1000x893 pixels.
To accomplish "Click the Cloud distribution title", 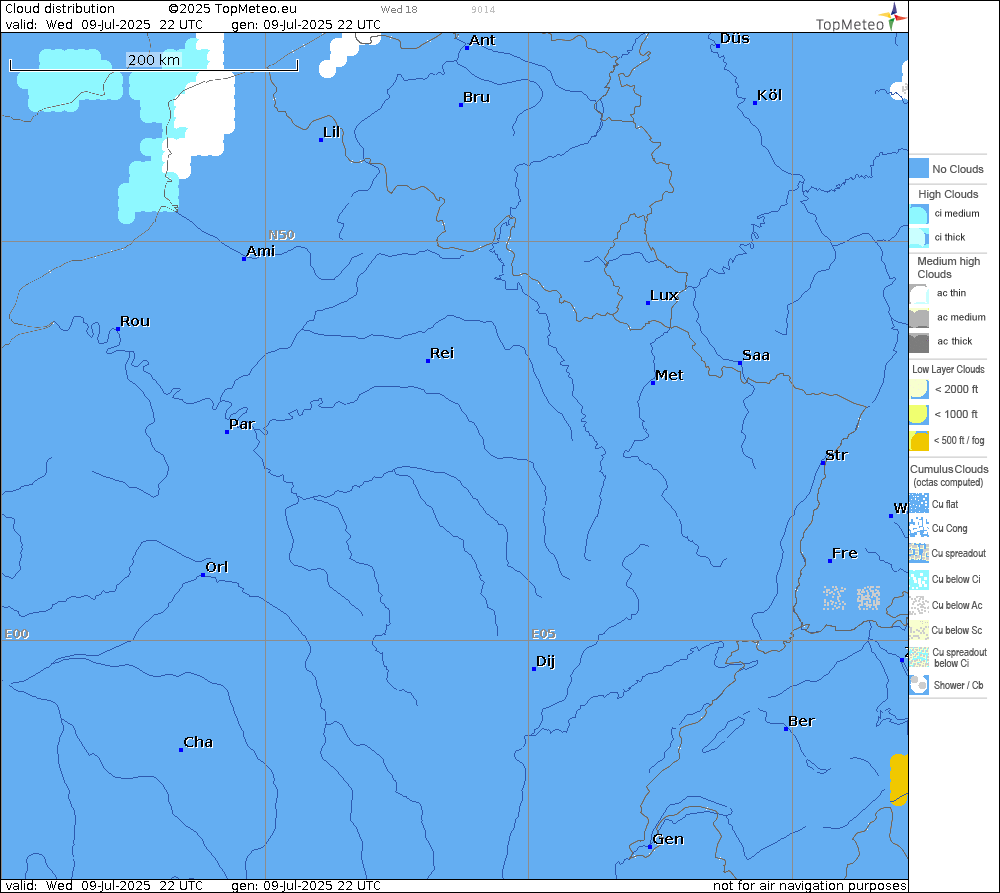I will pos(60,8).
